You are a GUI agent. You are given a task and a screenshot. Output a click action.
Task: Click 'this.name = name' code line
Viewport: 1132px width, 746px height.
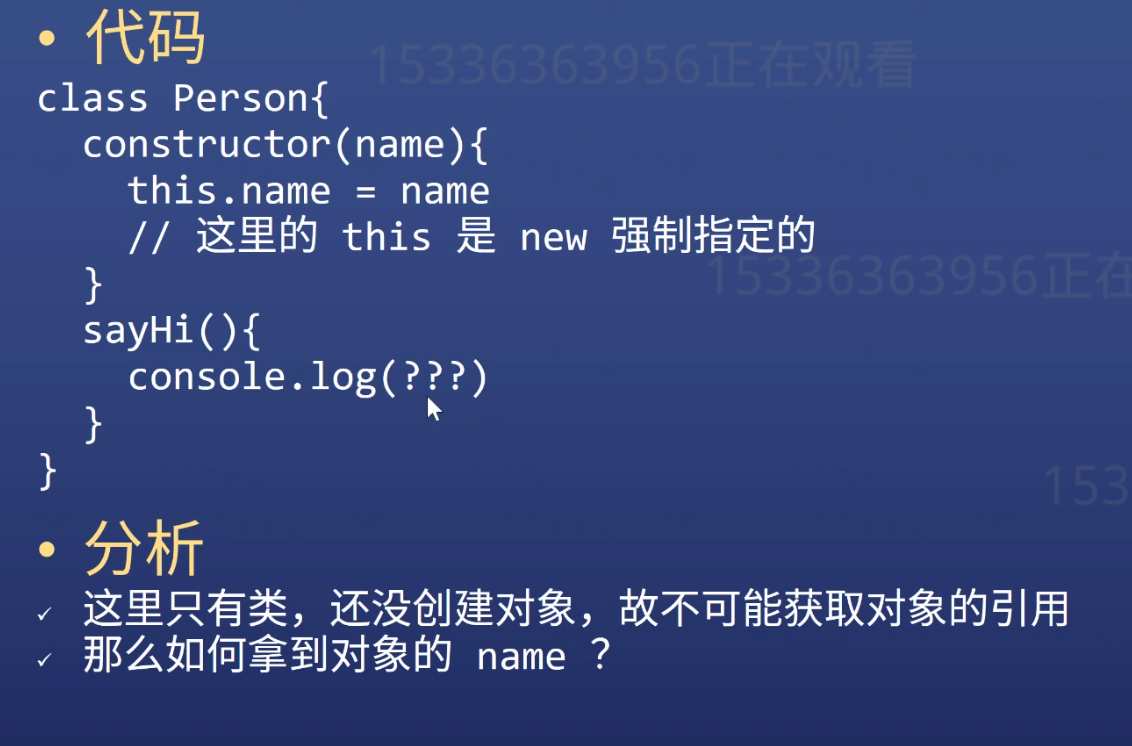coord(309,191)
